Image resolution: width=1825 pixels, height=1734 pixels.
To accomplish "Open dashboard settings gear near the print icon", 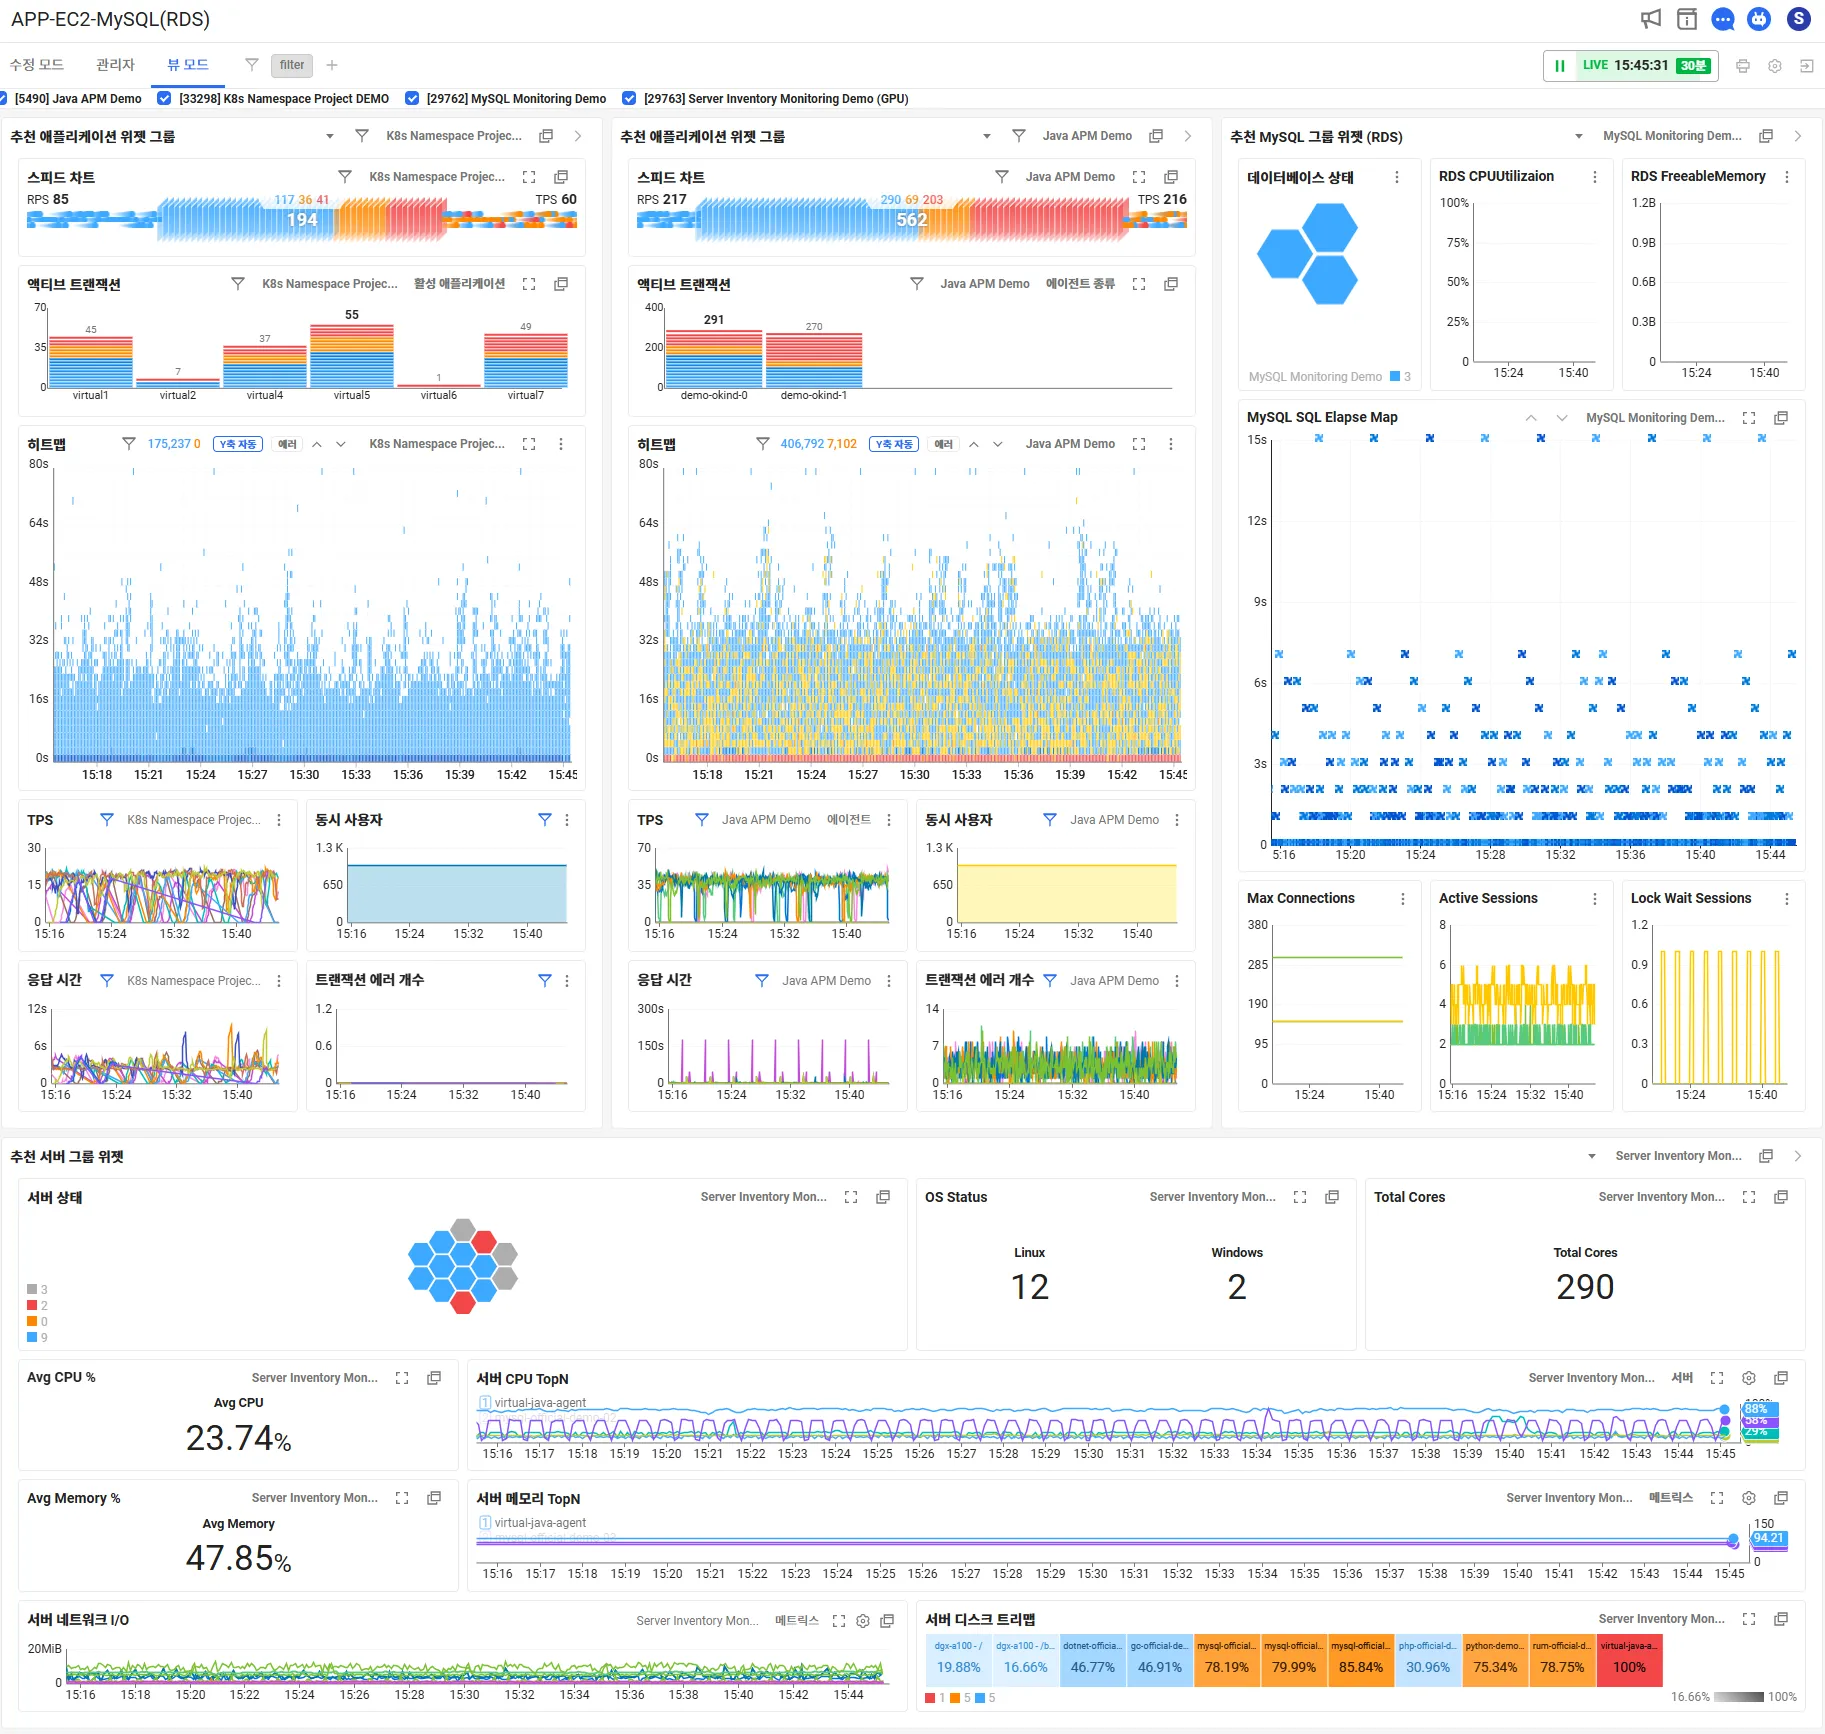I will tap(1775, 66).
